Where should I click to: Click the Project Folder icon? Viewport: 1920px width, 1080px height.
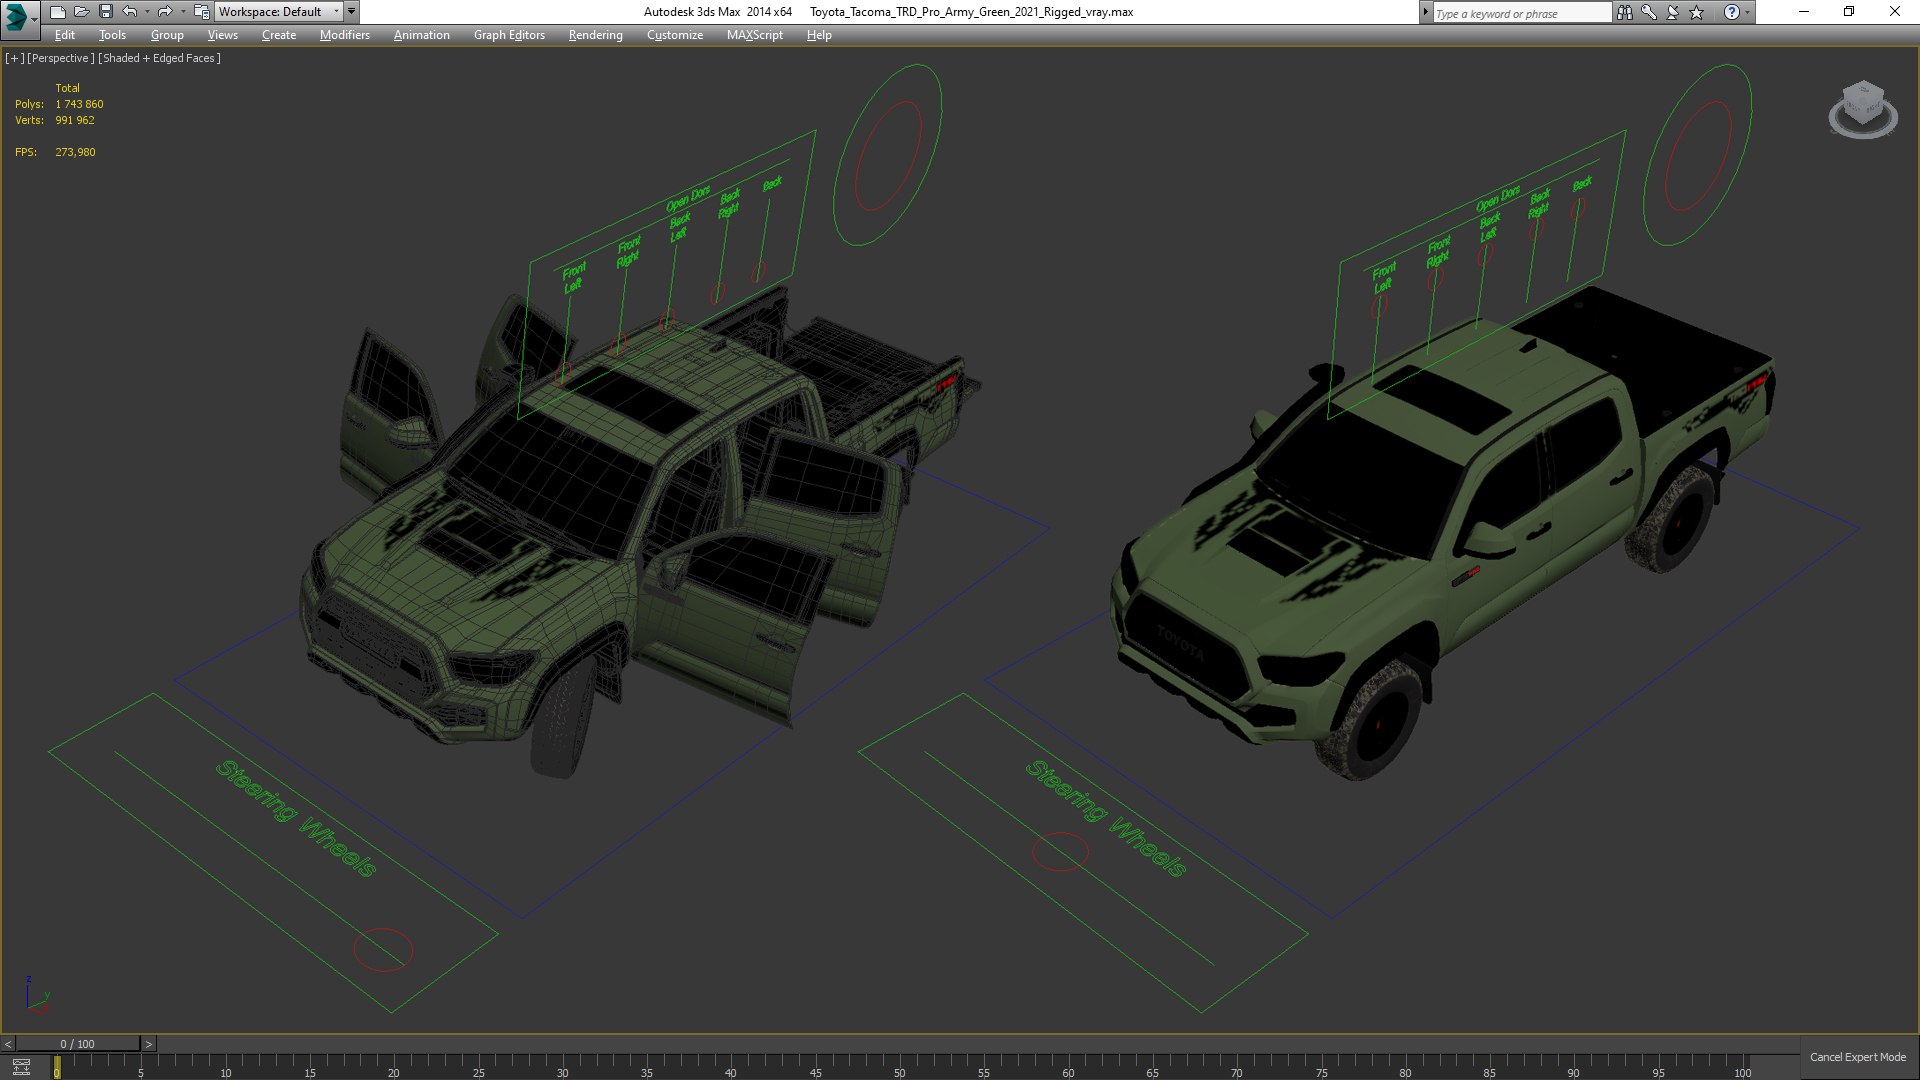[x=201, y=12]
